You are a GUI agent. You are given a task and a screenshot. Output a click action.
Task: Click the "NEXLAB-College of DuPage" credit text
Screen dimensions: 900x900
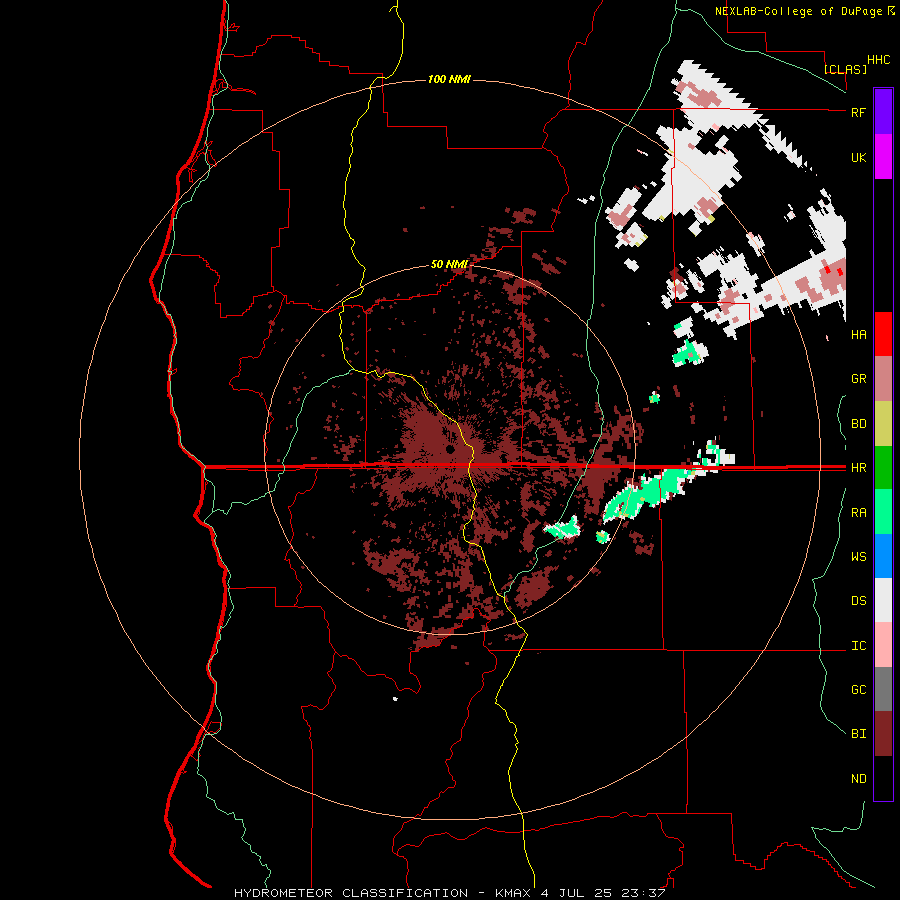click(x=798, y=11)
